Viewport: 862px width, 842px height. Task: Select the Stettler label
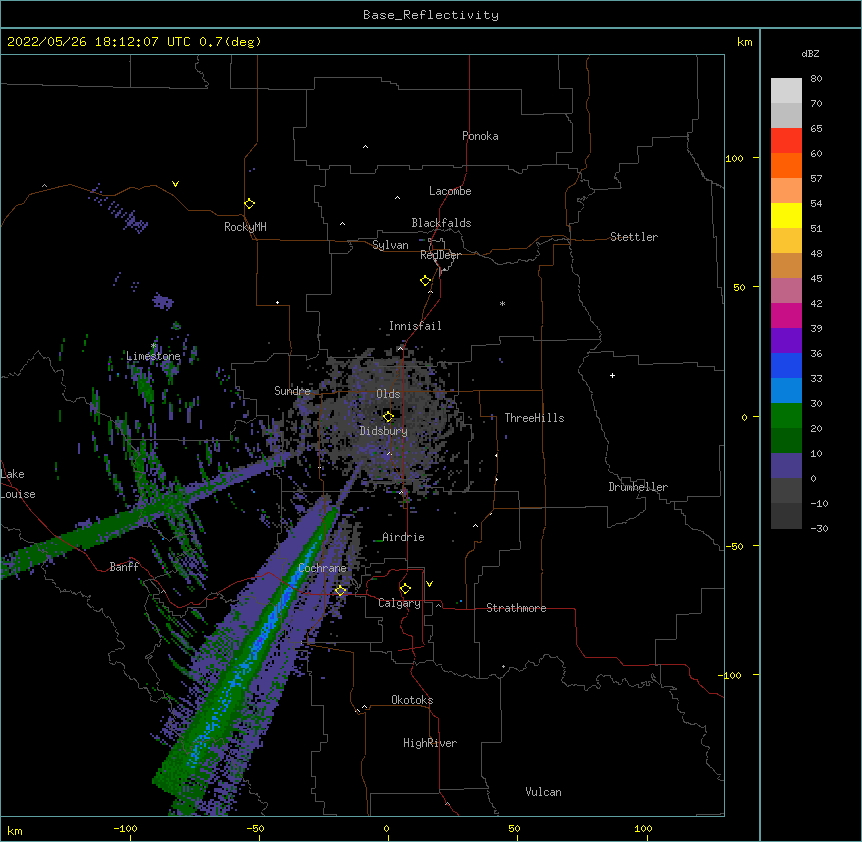point(634,237)
